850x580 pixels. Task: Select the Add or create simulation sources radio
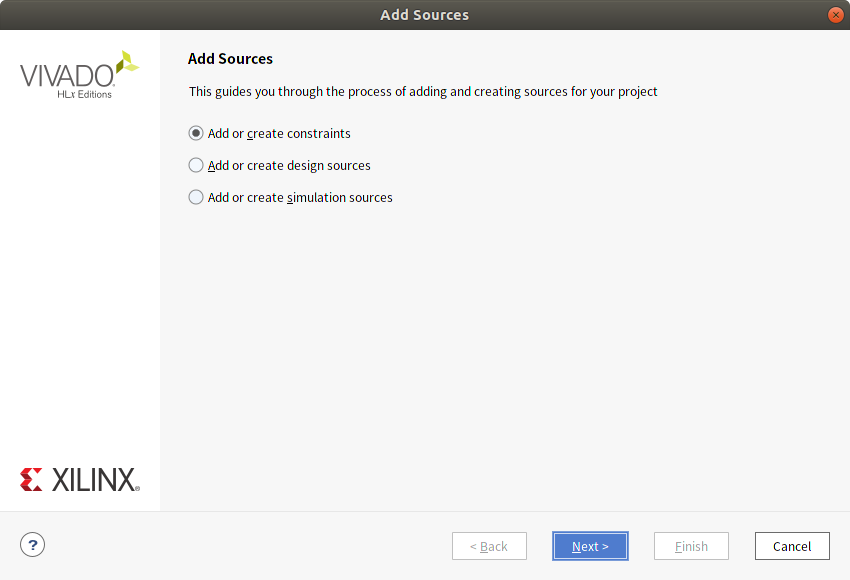tap(196, 197)
